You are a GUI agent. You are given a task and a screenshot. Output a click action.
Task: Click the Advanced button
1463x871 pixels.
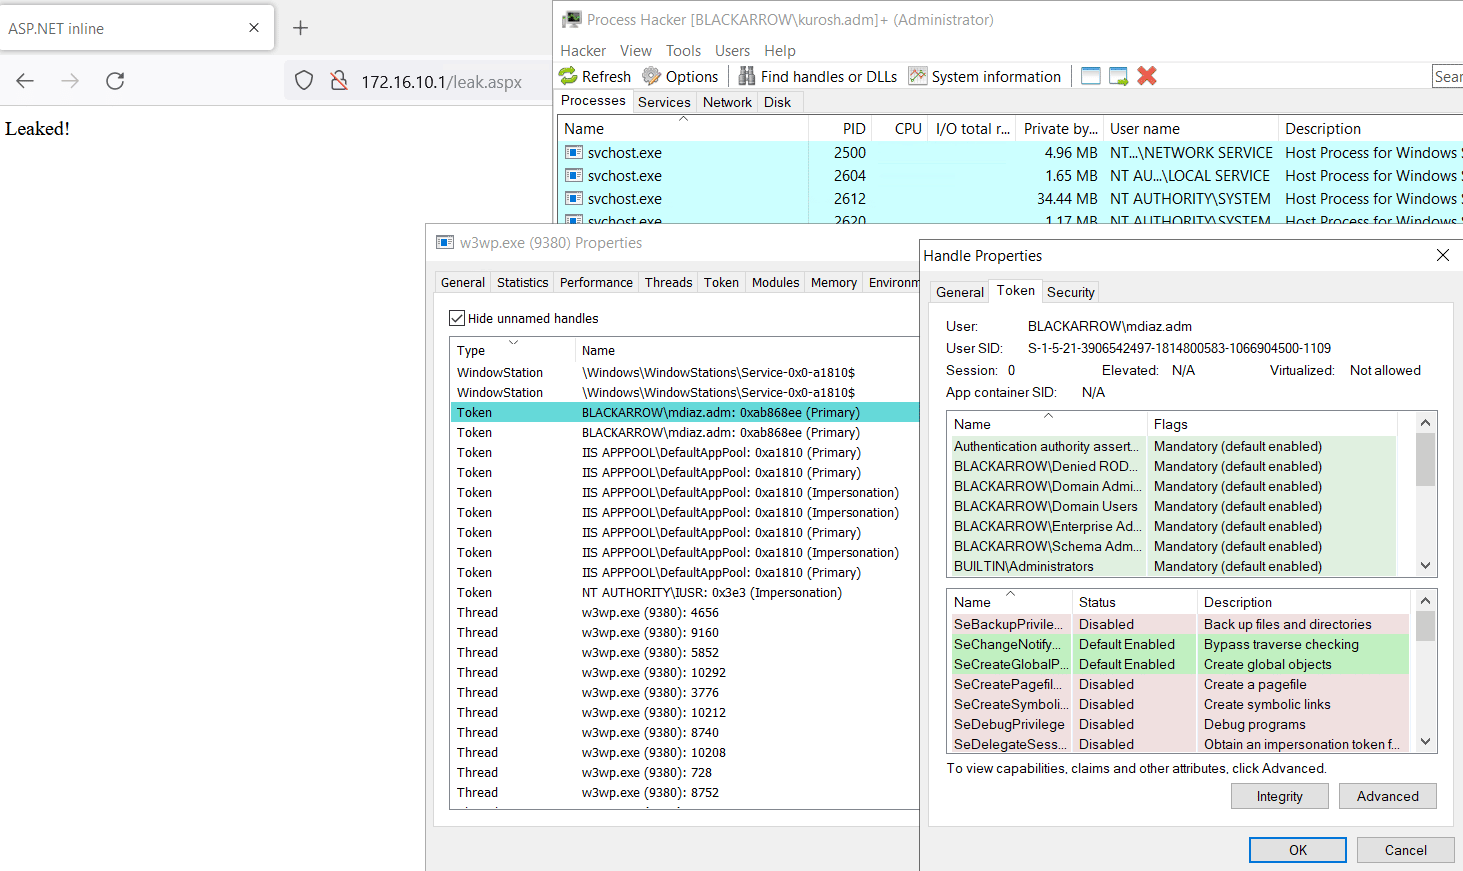click(1387, 796)
